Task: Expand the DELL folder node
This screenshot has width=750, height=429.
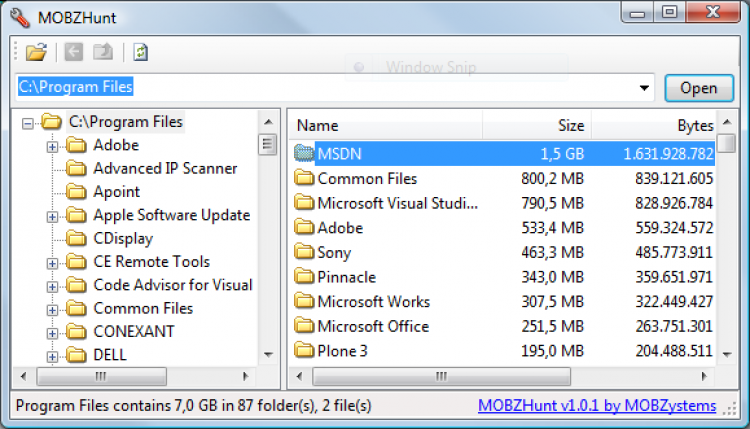Action: pos(52,355)
